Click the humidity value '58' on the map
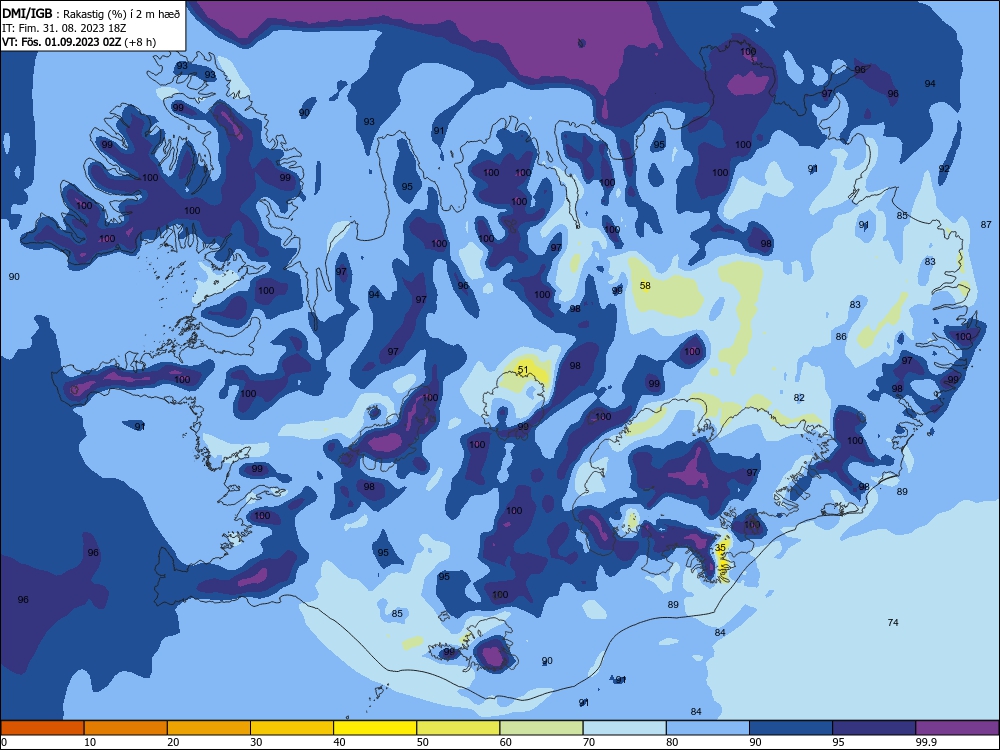 [x=645, y=285]
